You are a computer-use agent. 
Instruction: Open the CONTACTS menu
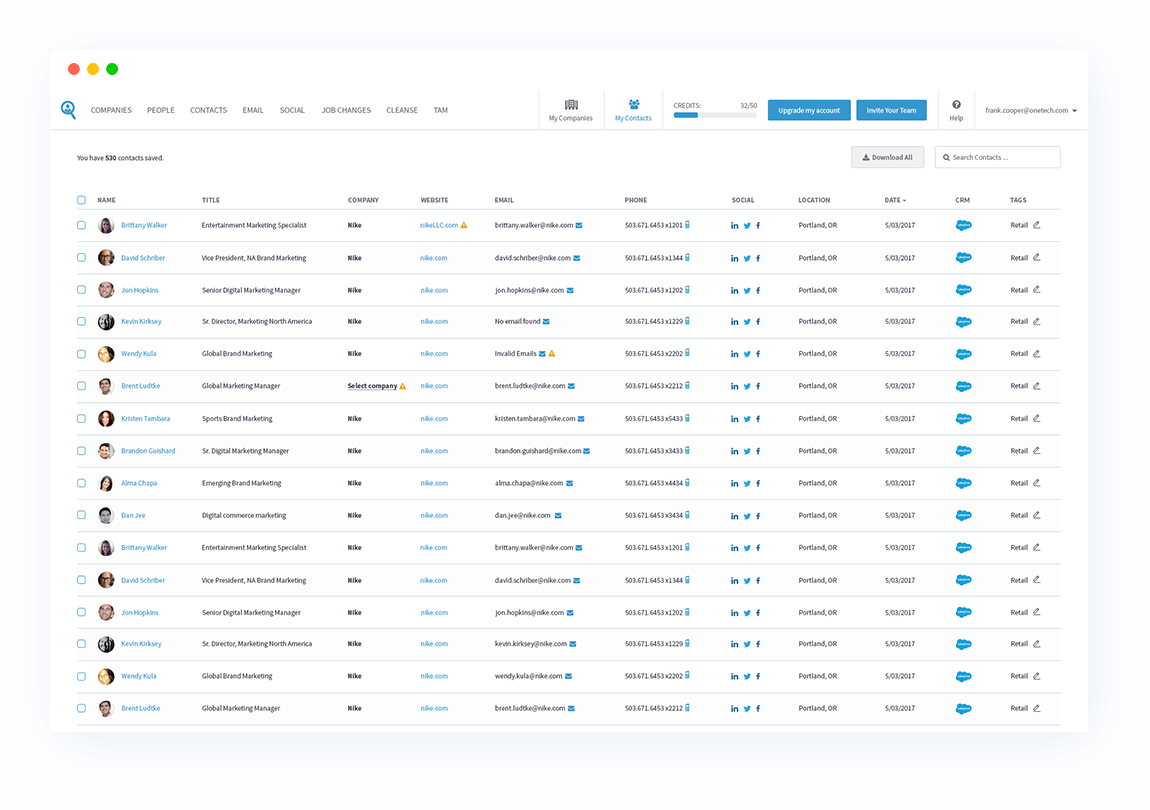click(x=208, y=110)
